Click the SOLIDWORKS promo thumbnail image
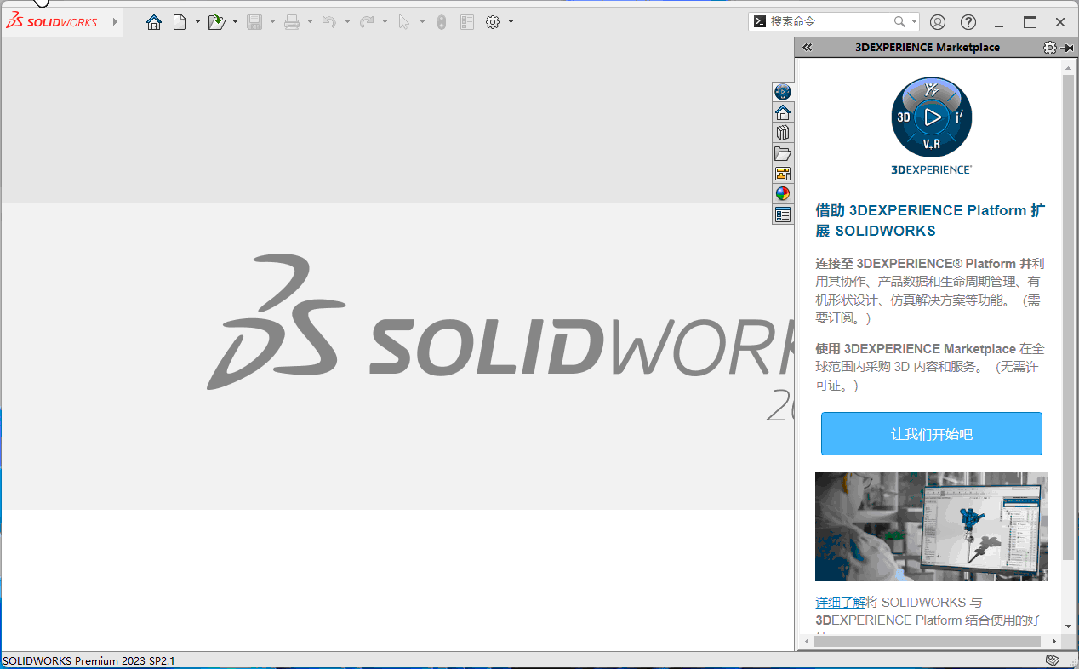Viewport: 1079px width, 669px height. pos(931,527)
